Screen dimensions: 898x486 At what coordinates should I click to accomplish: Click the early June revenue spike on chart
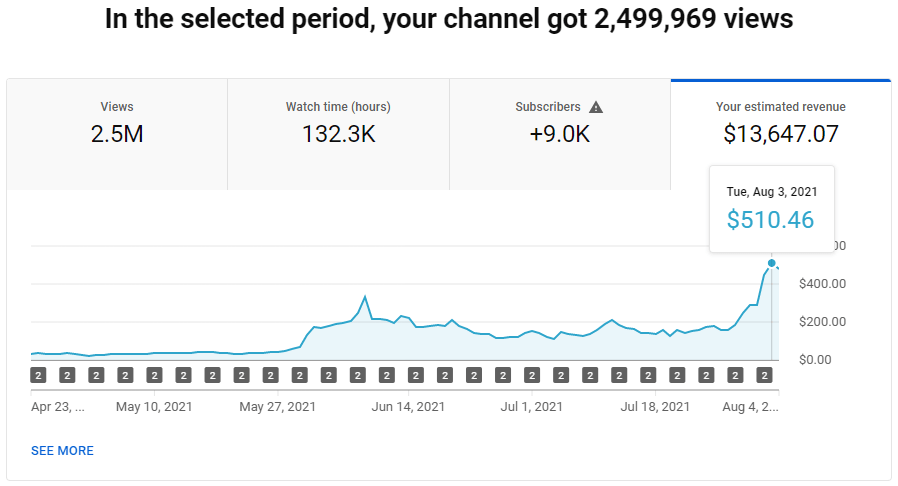365,297
